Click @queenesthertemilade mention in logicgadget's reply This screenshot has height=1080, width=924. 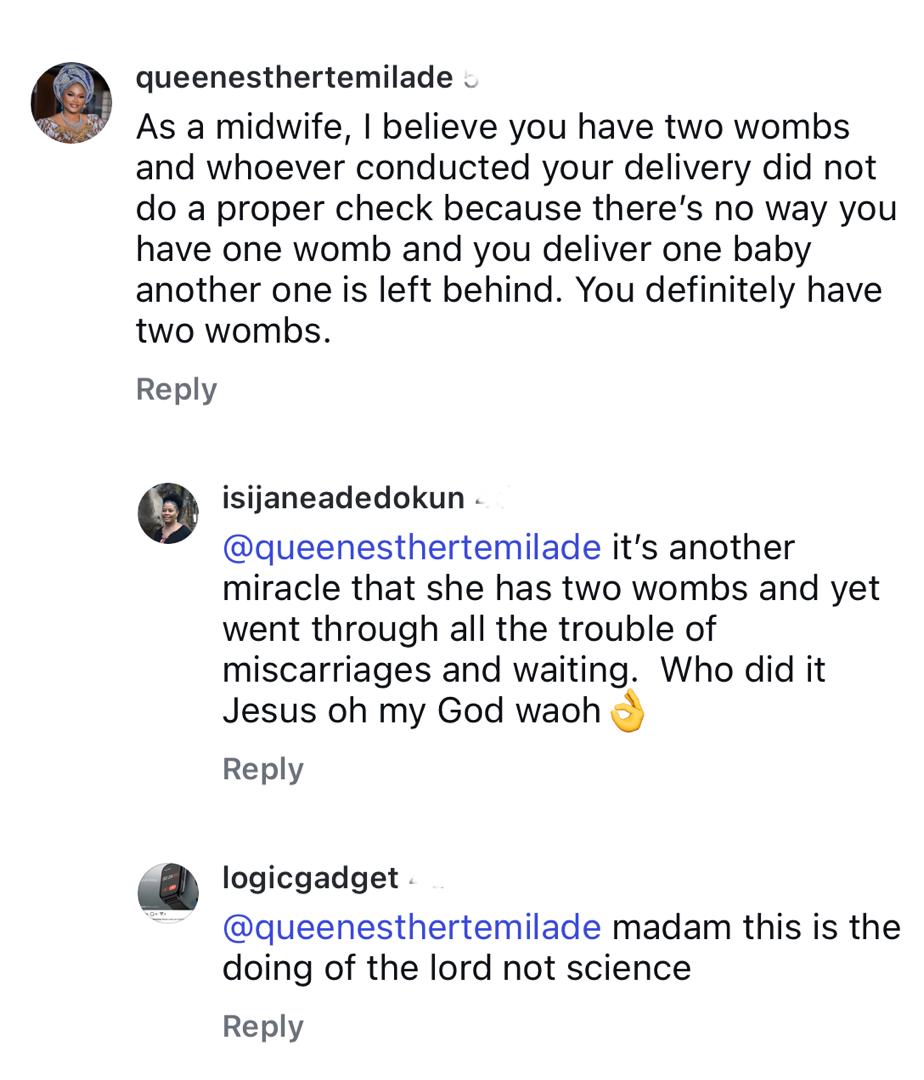pos(412,927)
